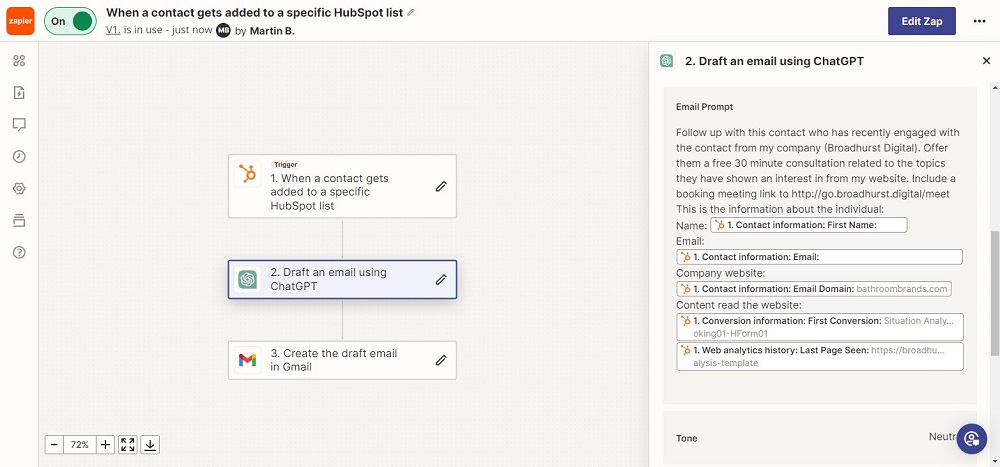This screenshot has width=1000, height=467.
Task: Edit step 1 using its pencil icon
Action: pos(441,186)
